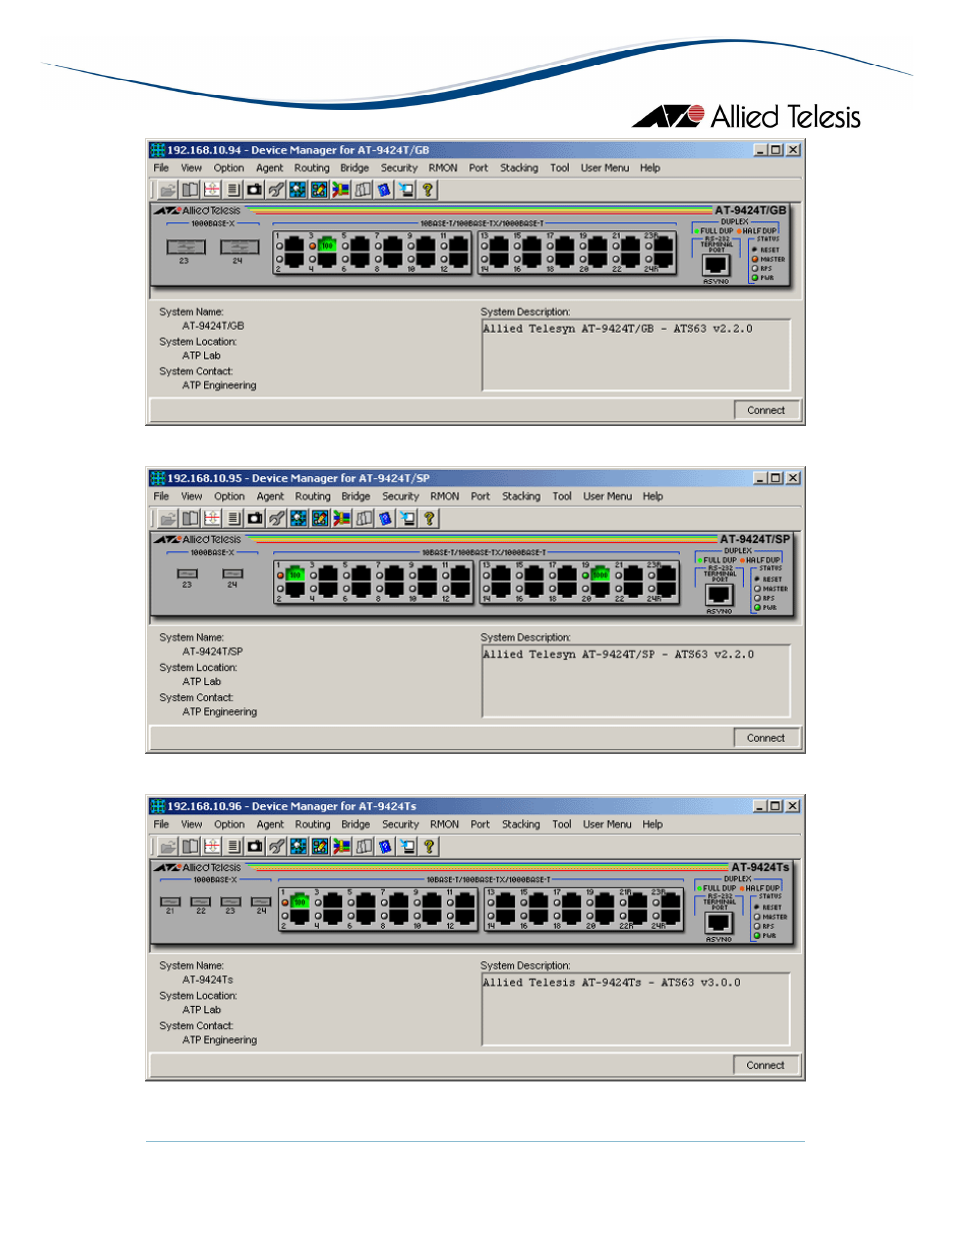Screen dimensions: 954x1235
Task: Click System Description field in the 192.168.10.94 window
Action: pos(636,355)
